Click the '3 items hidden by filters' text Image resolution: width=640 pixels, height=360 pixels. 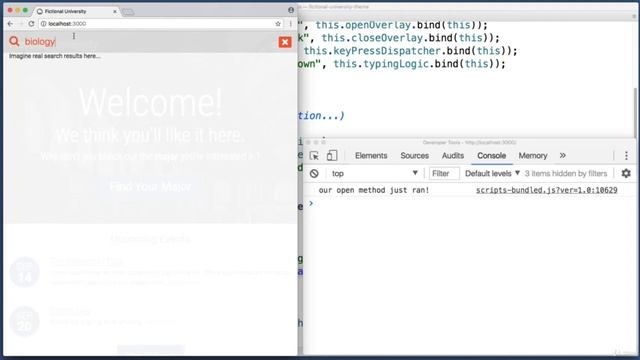pyautogui.click(x=566, y=173)
